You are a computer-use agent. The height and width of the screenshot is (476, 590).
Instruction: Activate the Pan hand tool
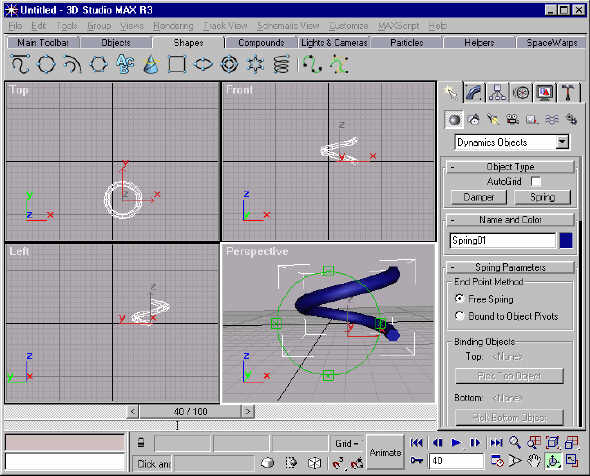(x=534, y=461)
